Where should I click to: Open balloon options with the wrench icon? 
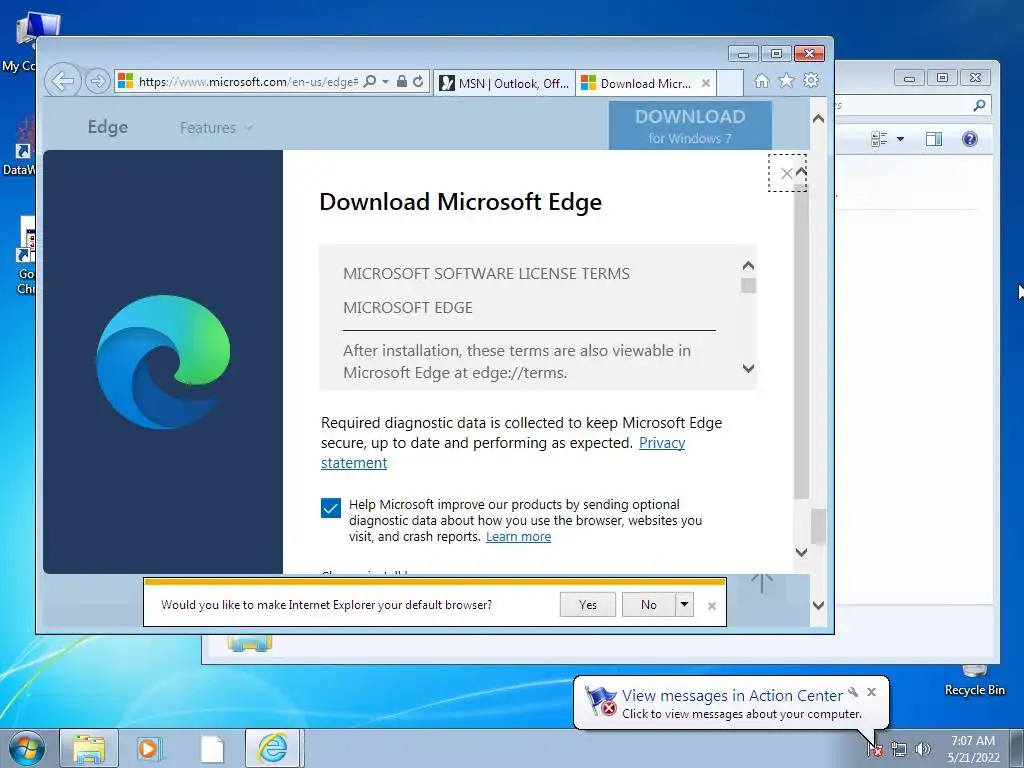[853, 692]
